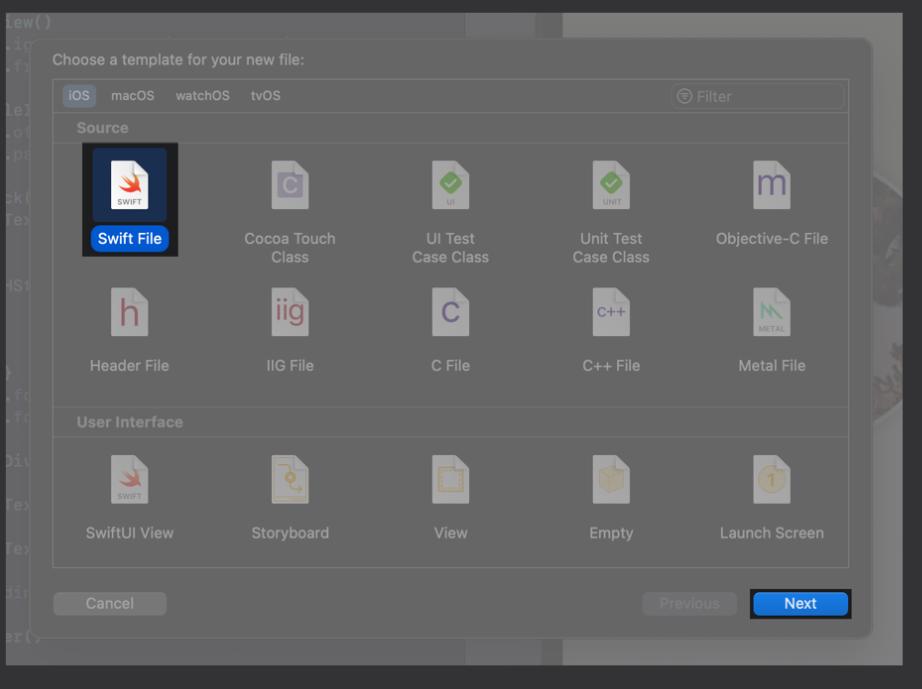Choose the C File template
922x689 pixels.
pos(450,330)
